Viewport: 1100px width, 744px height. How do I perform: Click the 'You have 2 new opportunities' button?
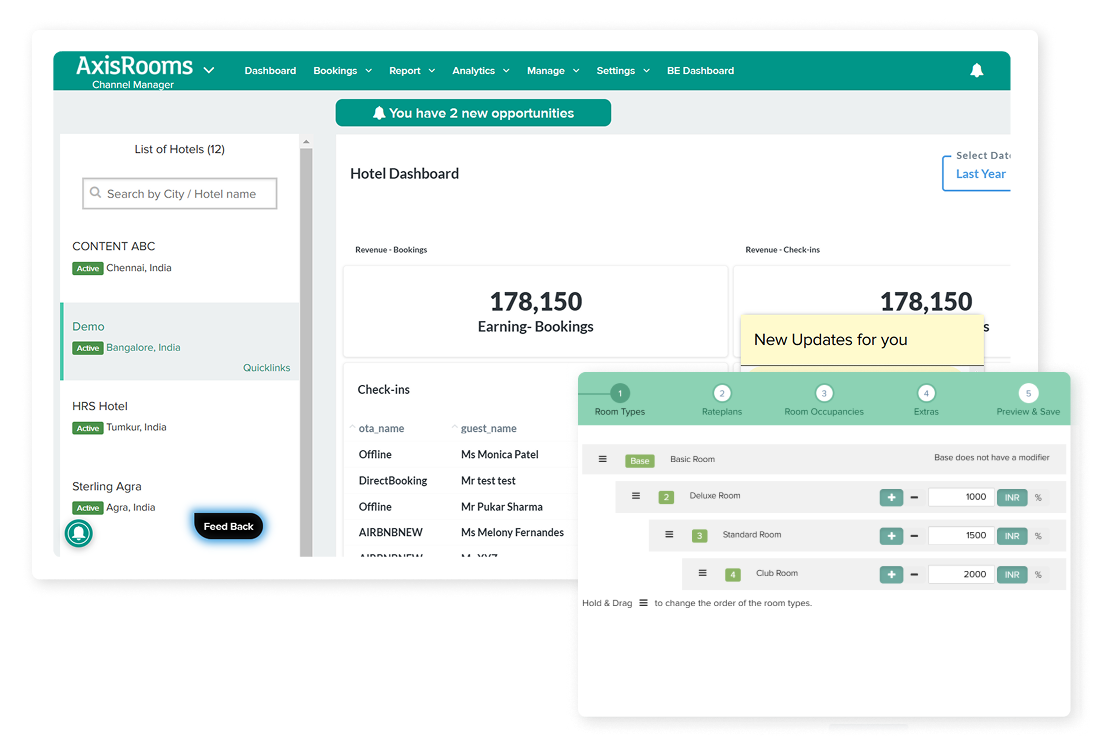473,113
